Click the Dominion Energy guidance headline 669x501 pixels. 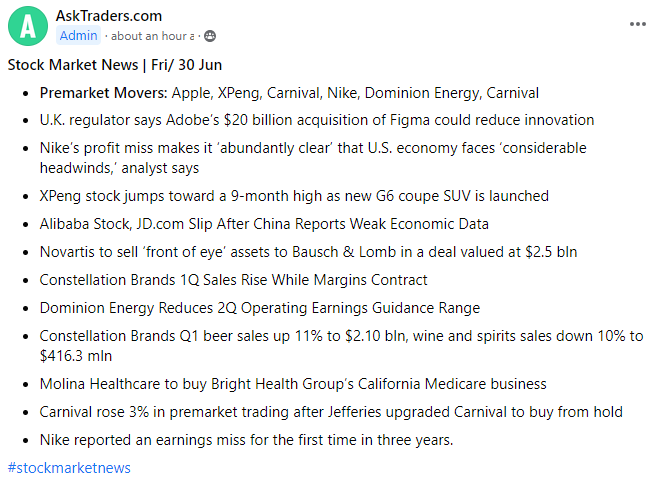(x=259, y=308)
